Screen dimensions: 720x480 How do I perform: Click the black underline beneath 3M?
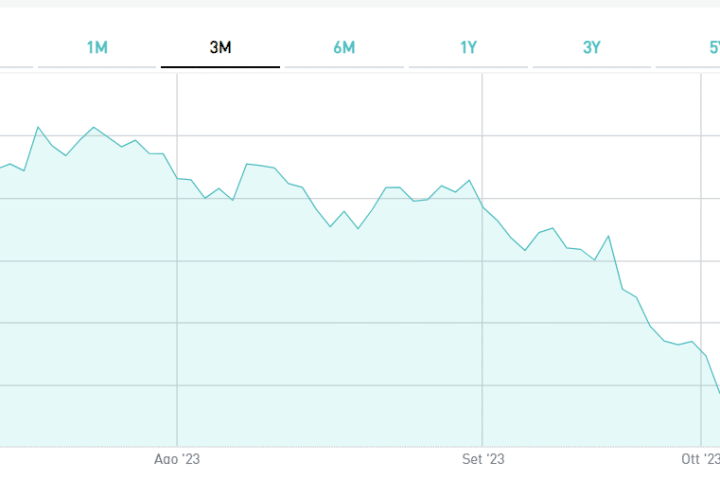point(221,67)
